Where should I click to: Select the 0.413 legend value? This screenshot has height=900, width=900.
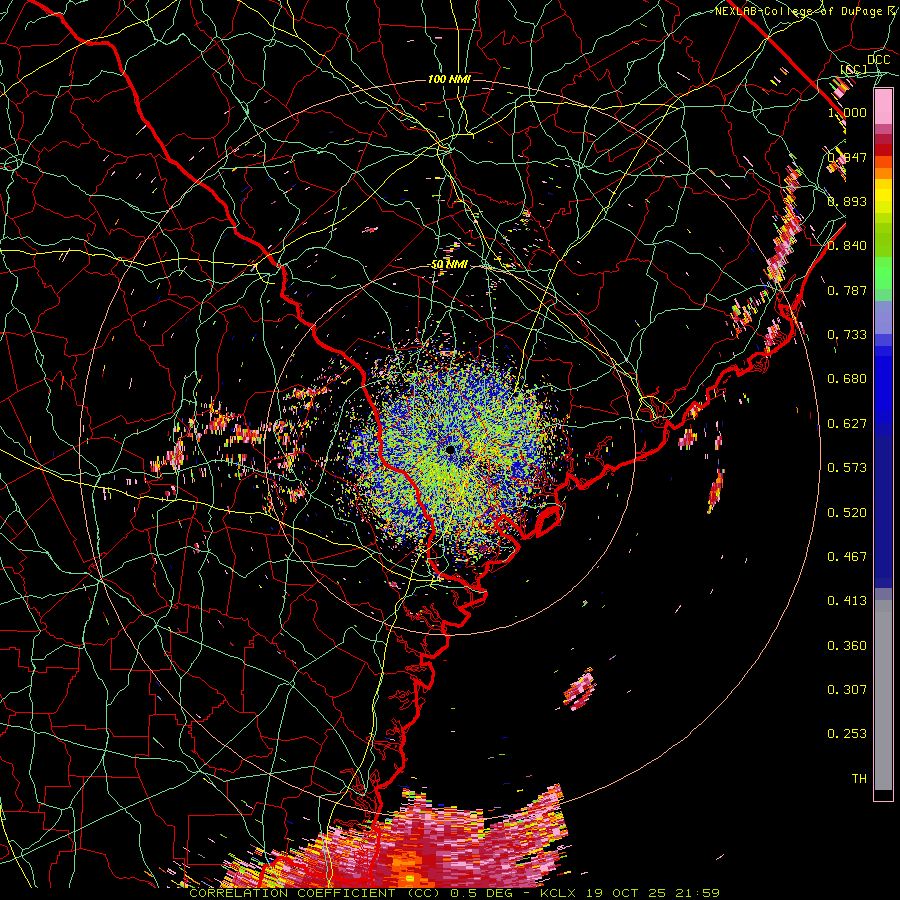pos(847,601)
